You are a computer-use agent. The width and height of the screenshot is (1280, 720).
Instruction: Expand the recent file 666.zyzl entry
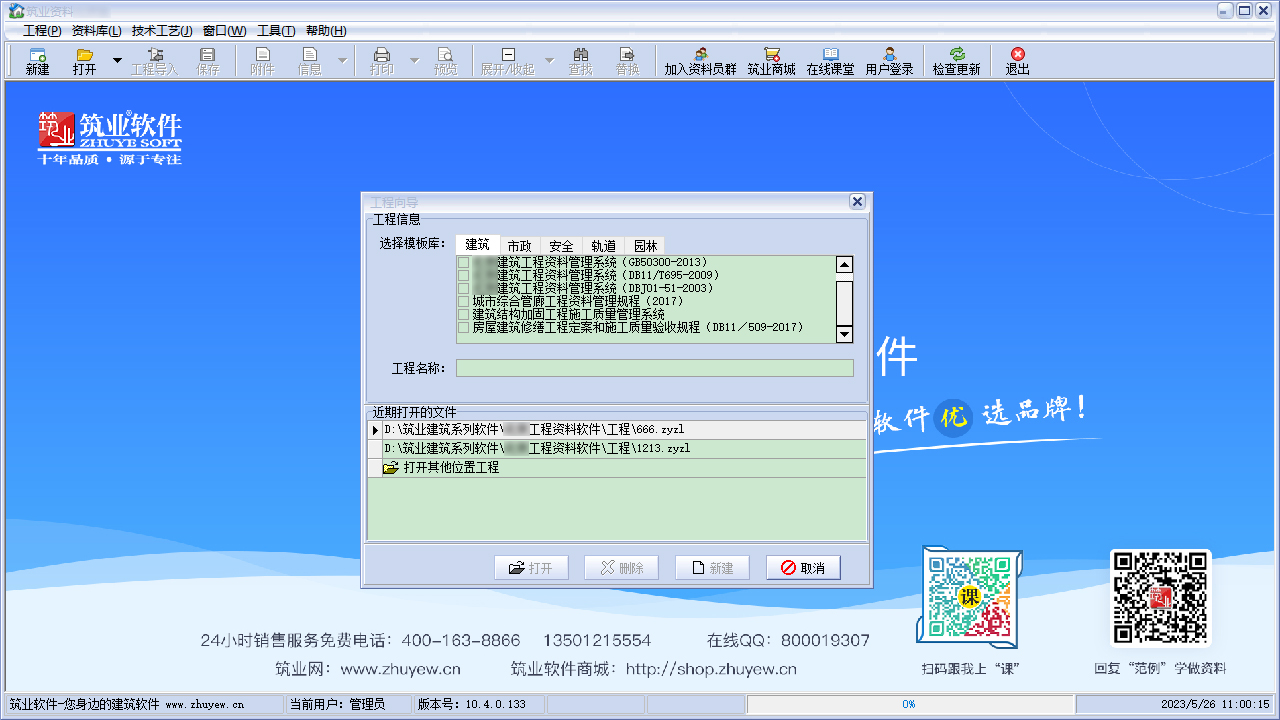coord(376,429)
